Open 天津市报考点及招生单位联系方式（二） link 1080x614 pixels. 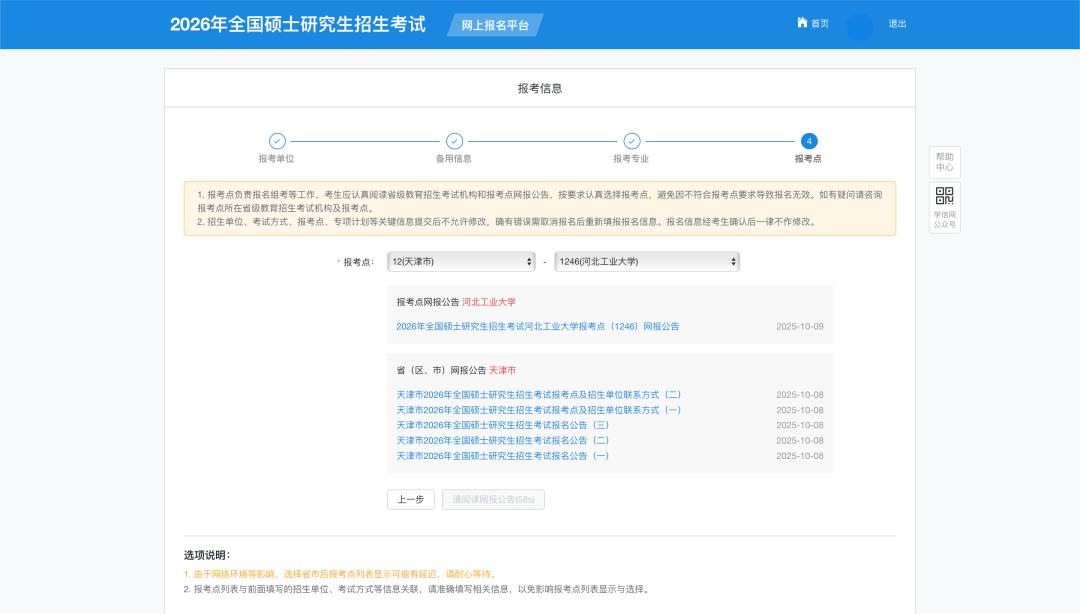538,395
